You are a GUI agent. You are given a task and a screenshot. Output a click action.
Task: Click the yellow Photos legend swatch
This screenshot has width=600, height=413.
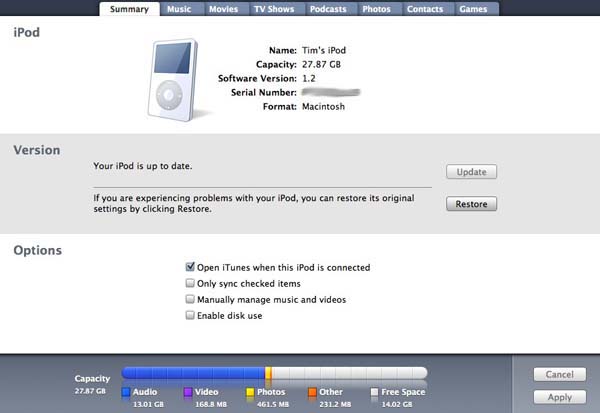pyautogui.click(x=250, y=392)
